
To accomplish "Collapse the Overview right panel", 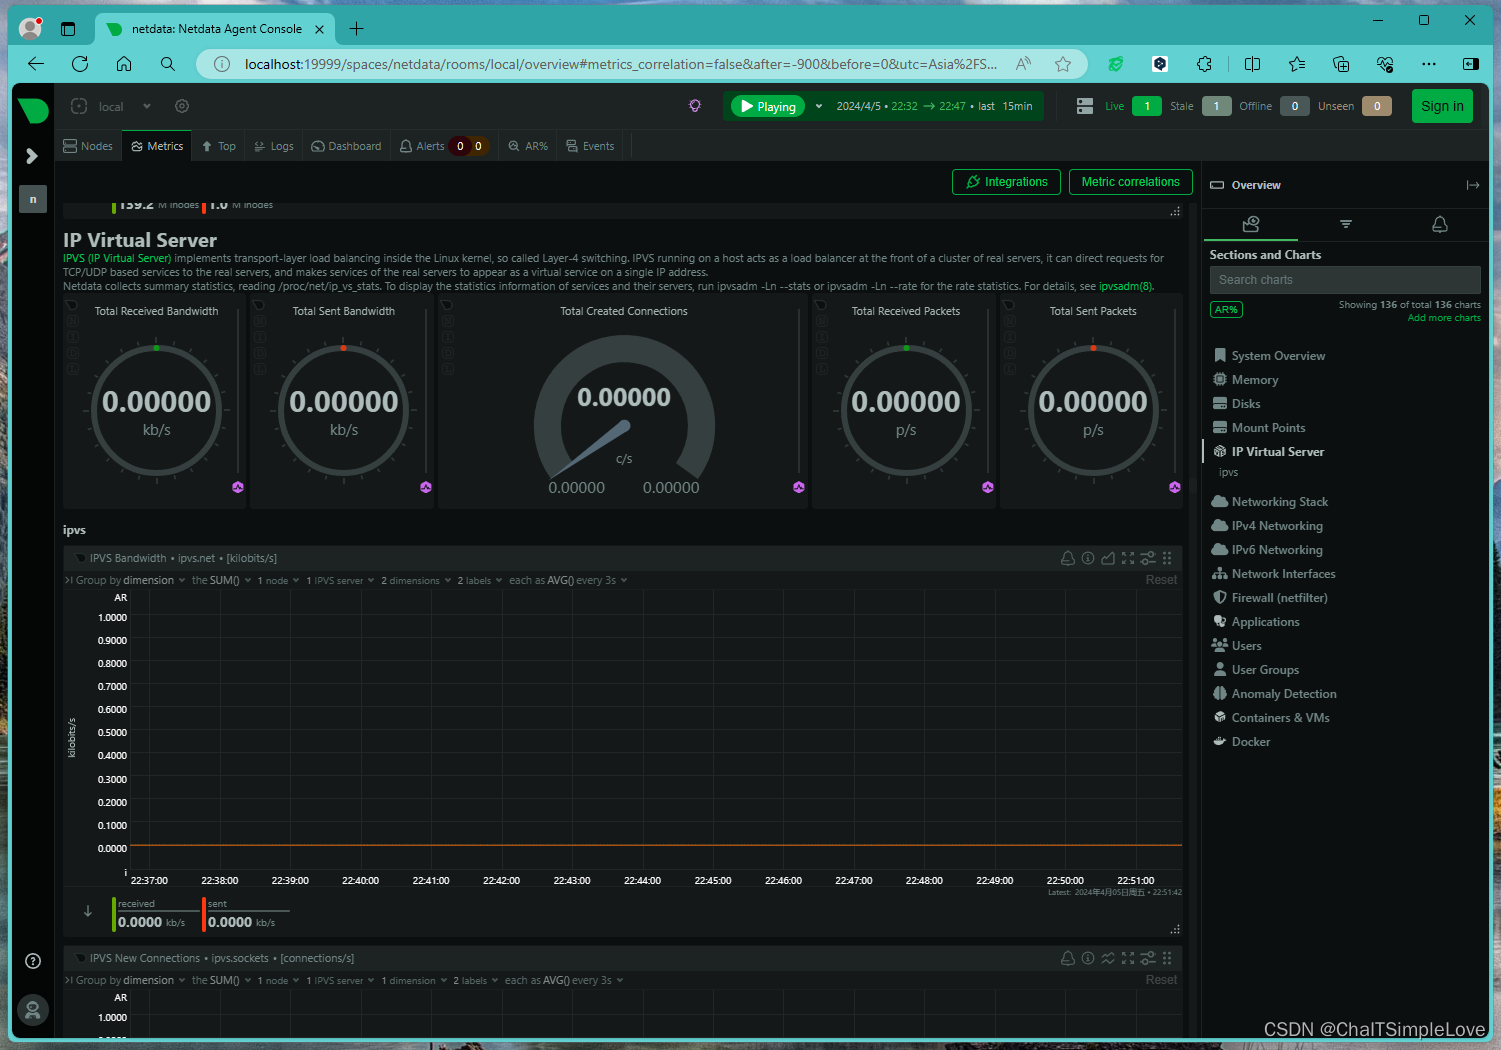I will pyautogui.click(x=1473, y=185).
